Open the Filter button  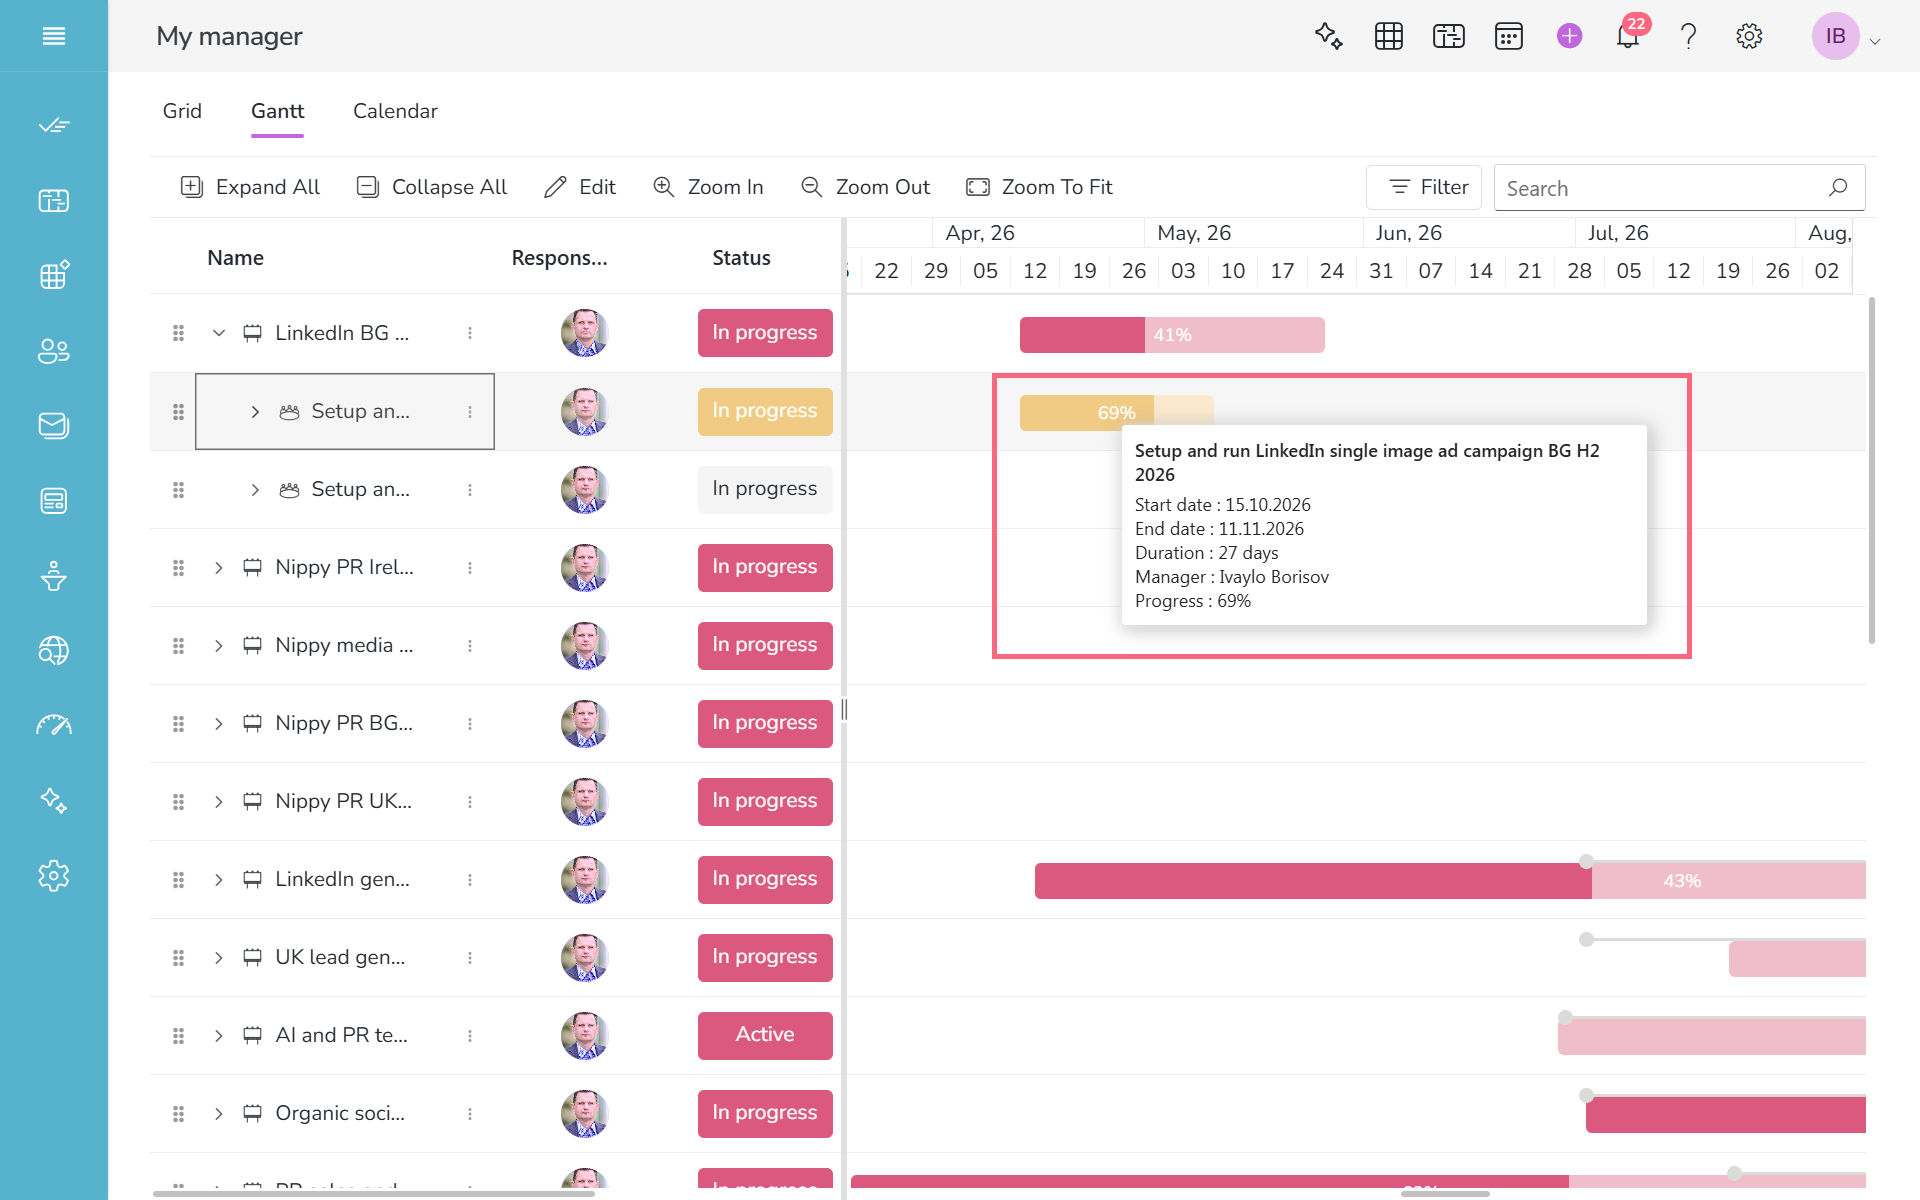[1424, 187]
